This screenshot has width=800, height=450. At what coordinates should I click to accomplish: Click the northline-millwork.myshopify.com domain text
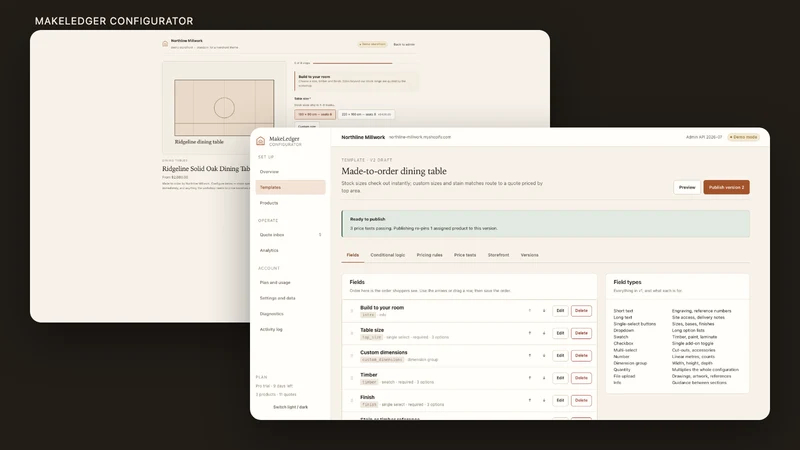pyautogui.click(x=420, y=137)
